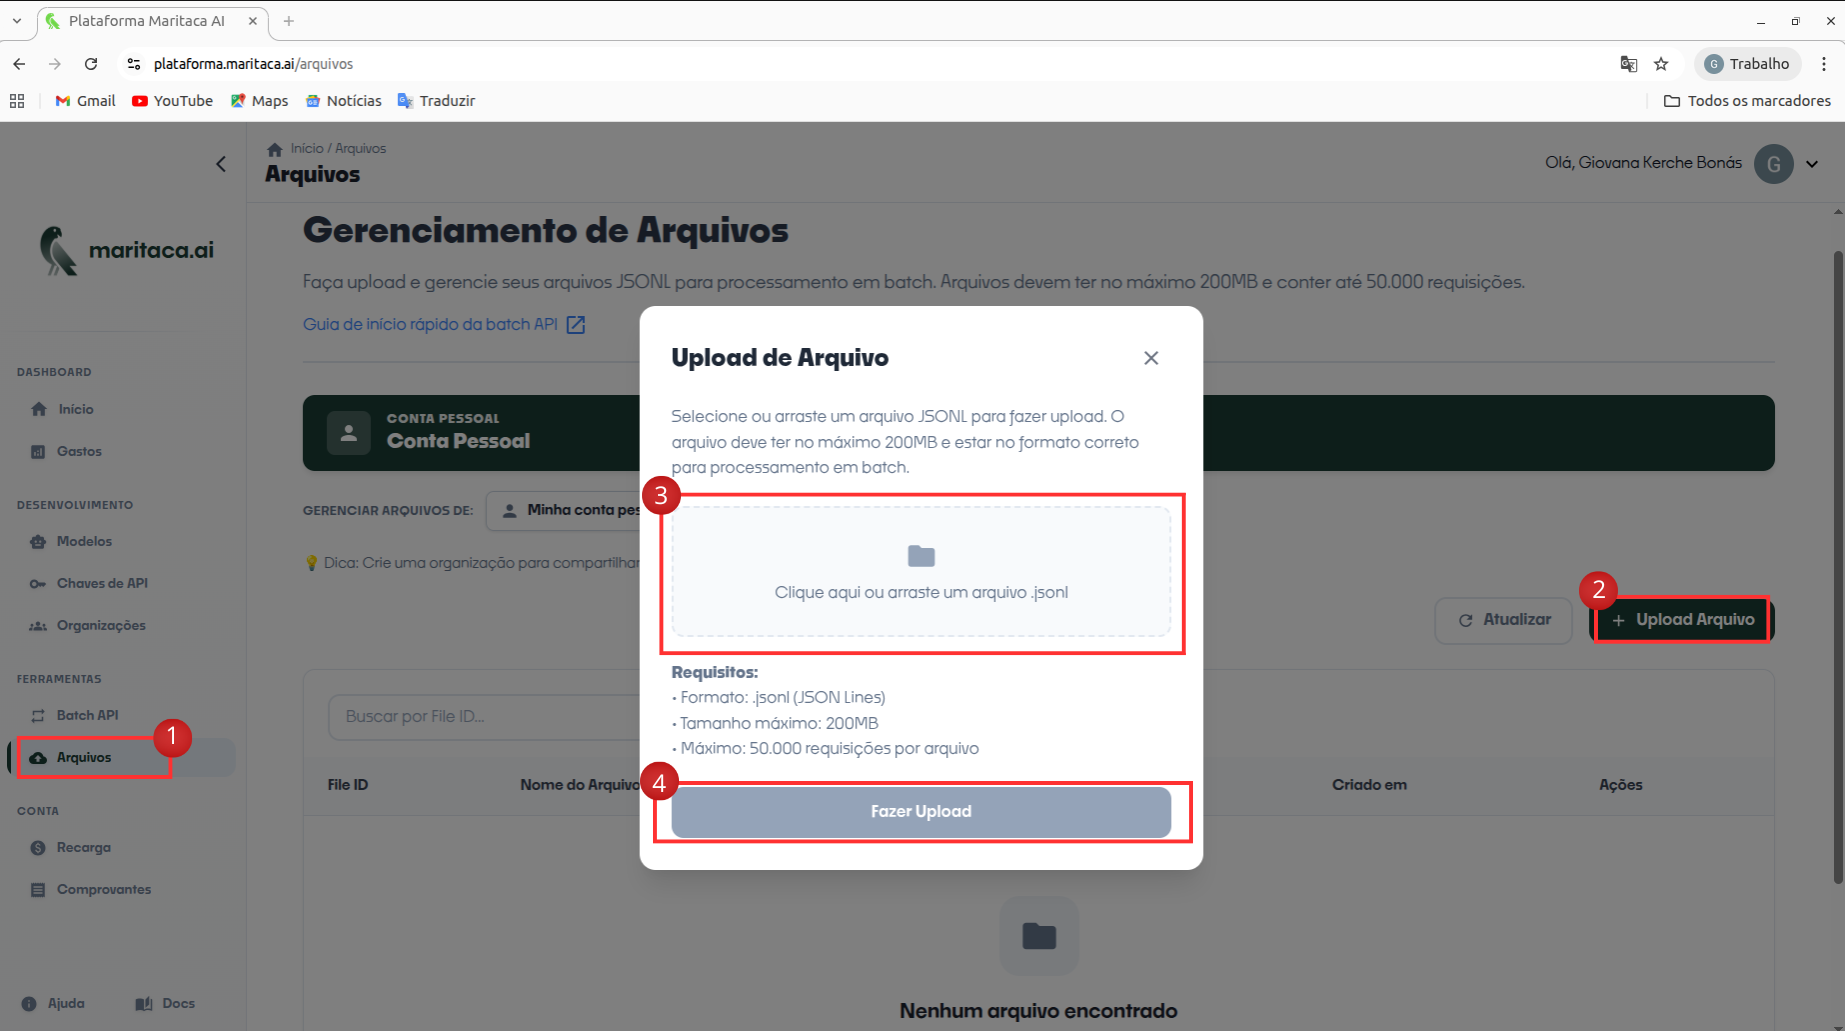
Task: Open Minha conta pessoal account selector
Action: pyautogui.click(x=565, y=510)
